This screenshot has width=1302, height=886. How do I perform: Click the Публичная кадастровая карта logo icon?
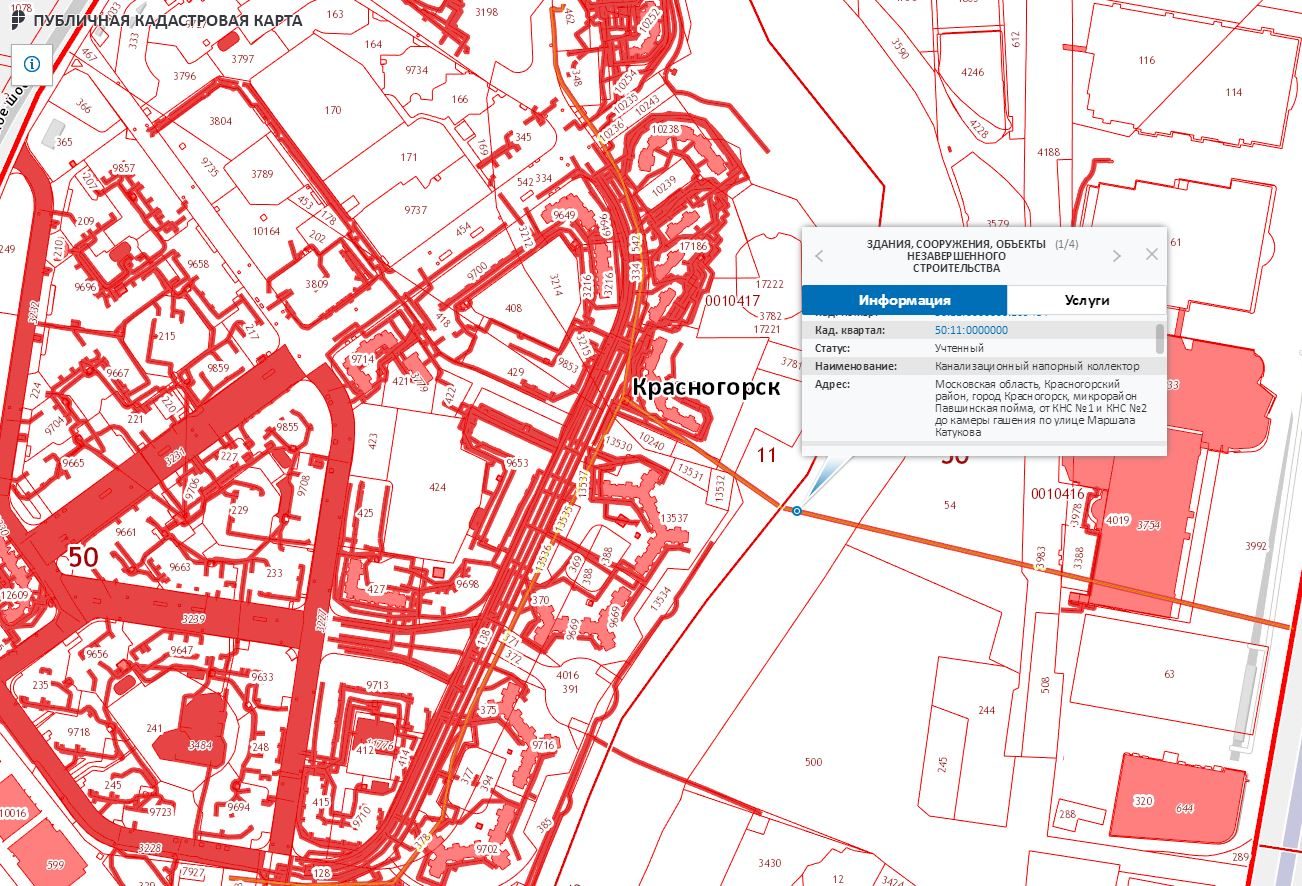pyautogui.click(x=18, y=19)
